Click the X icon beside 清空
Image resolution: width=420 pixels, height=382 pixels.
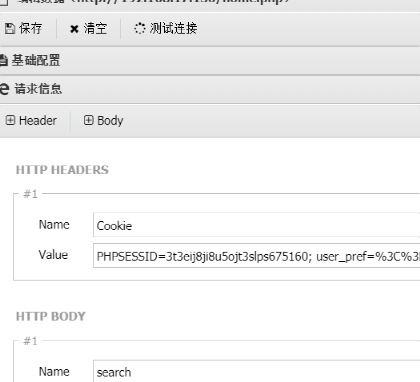(74, 29)
